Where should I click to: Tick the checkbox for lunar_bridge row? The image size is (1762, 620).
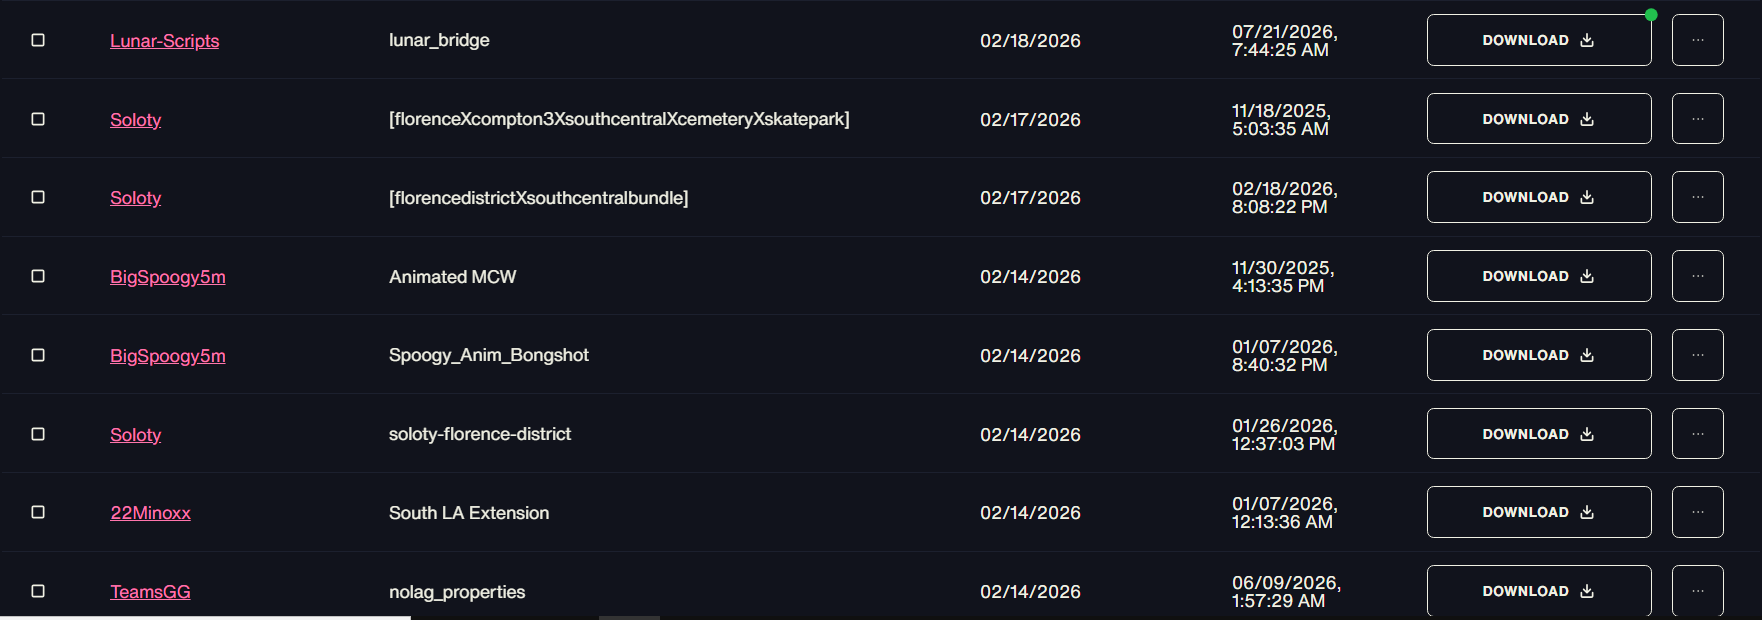(x=38, y=40)
